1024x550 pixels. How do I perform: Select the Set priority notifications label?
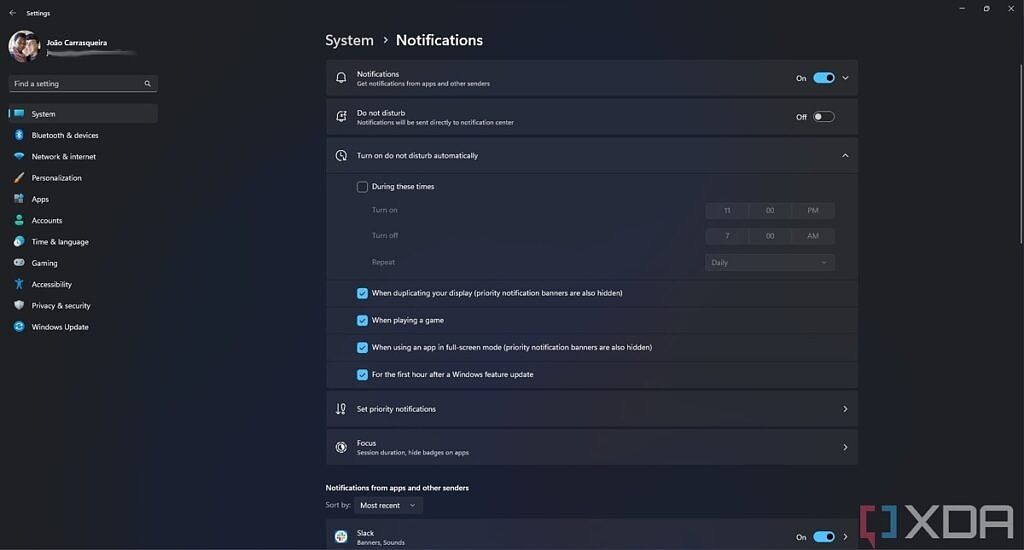[396, 409]
